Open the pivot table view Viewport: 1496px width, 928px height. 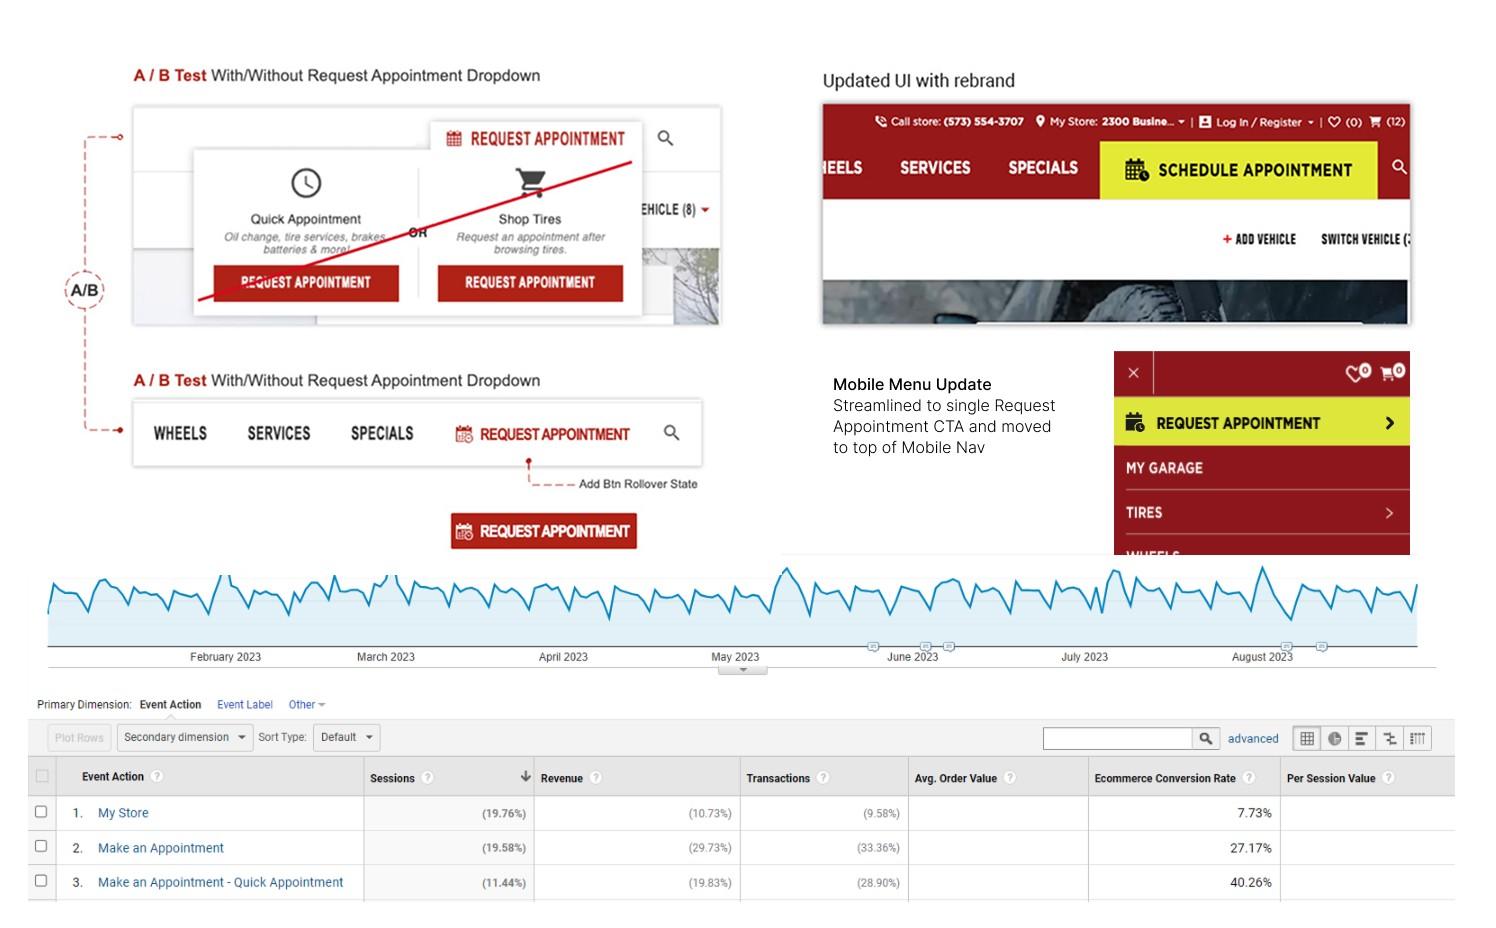coord(1417,738)
